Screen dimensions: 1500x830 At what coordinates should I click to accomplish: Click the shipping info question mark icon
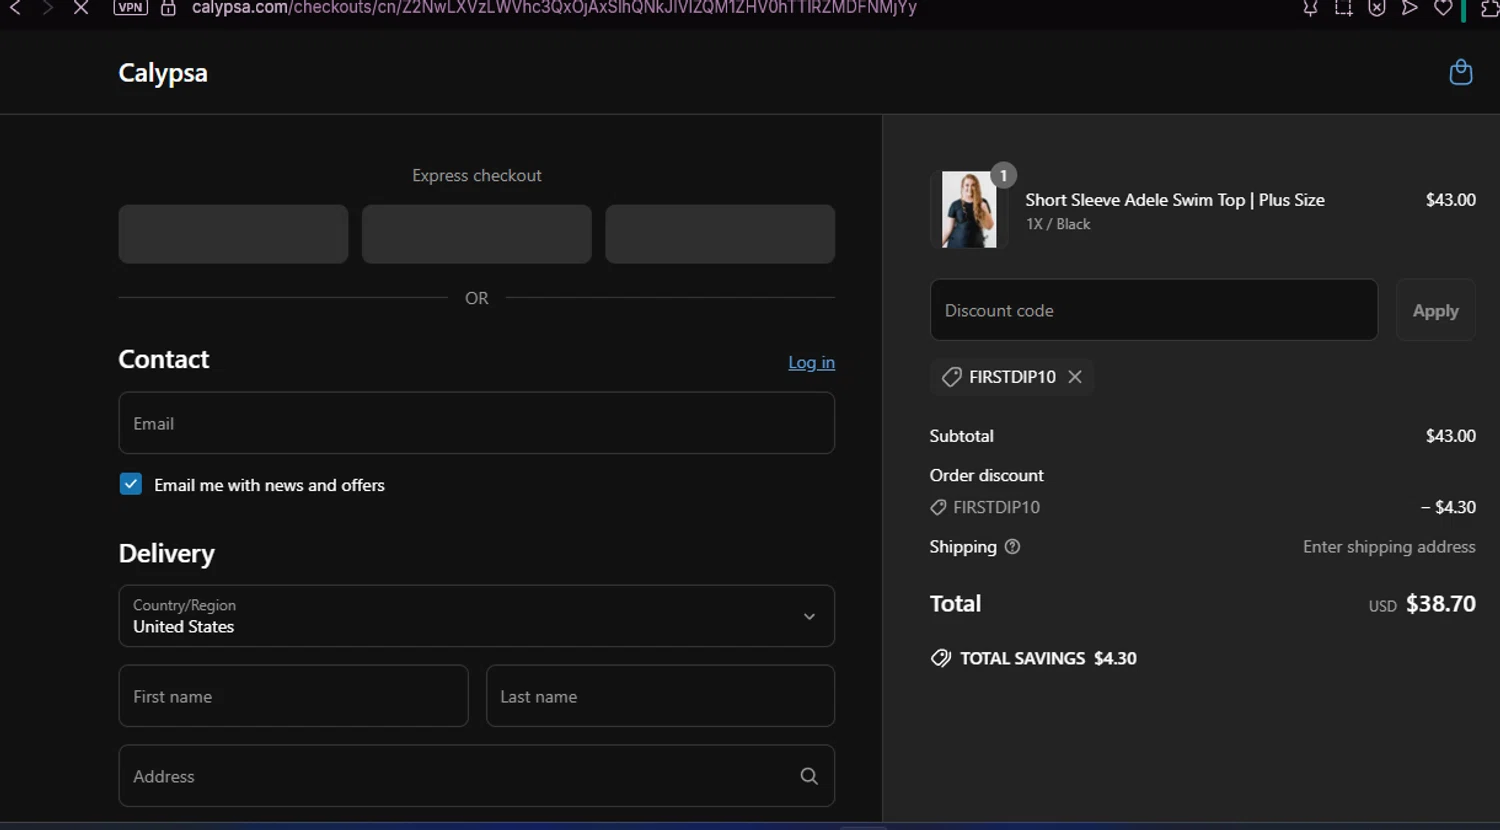(x=1012, y=547)
